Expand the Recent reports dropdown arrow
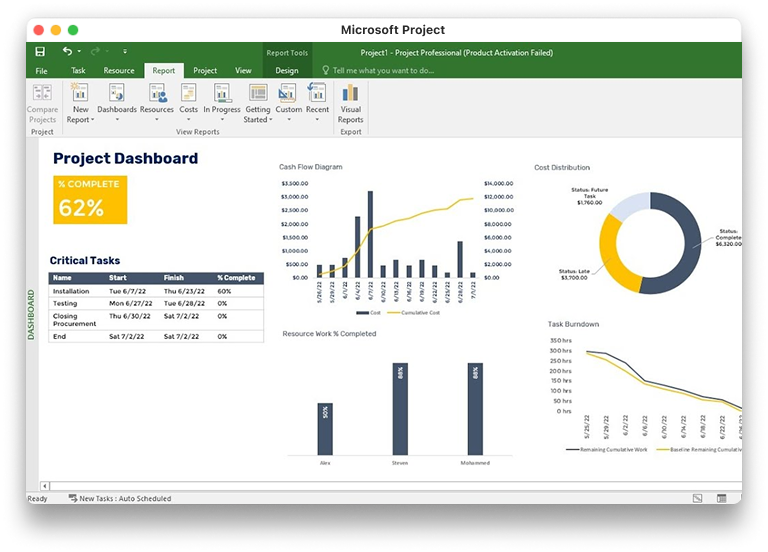Screen dimensions: 768x552 tap(317, 120)
